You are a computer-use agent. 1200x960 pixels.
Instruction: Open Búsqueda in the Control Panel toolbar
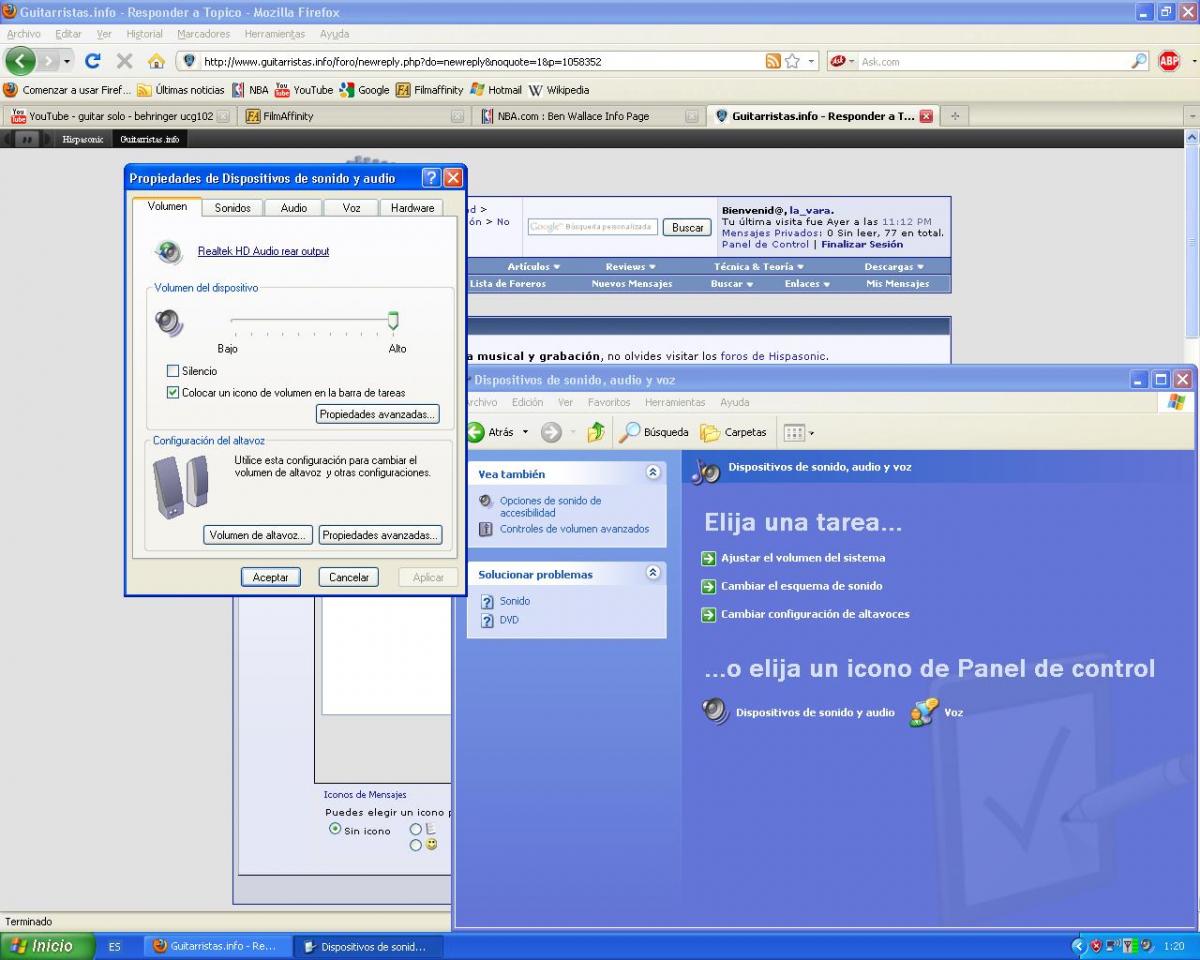click(x=654, y=432)
